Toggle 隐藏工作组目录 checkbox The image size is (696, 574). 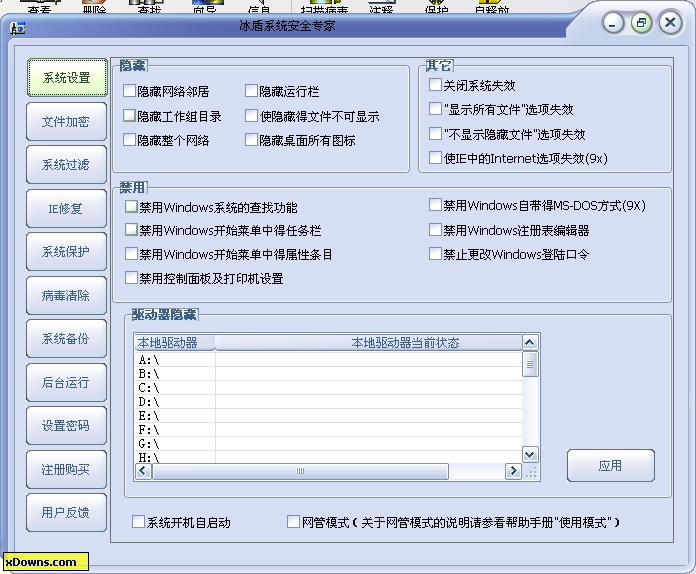[129, 116]
